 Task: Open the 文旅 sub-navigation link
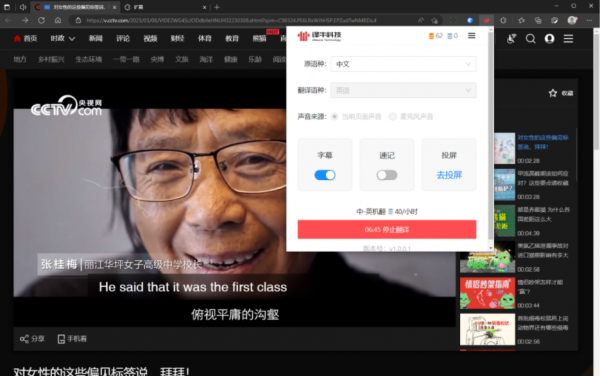coord(182,59)
